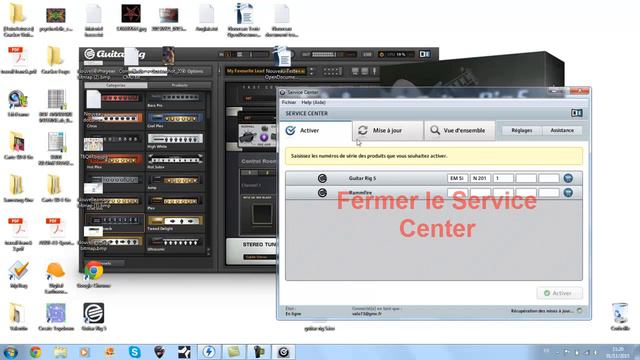
Task: Click the product icon next to Rammfire
Action: point(322,193)
